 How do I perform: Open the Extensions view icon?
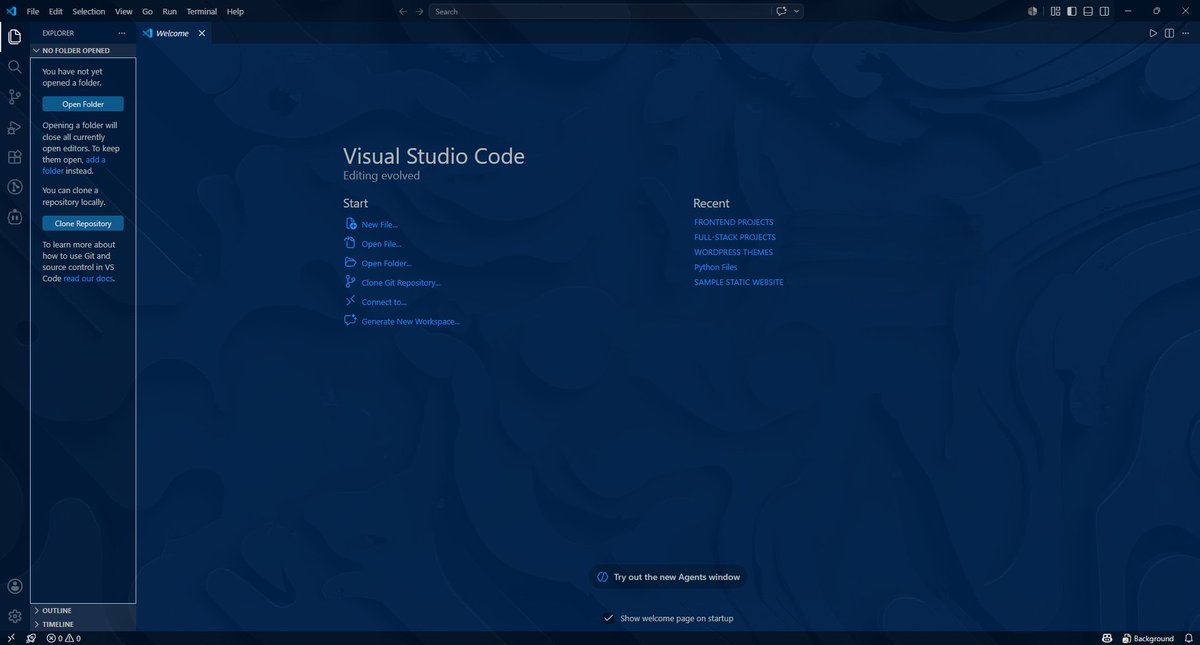[x=15, y=157]
